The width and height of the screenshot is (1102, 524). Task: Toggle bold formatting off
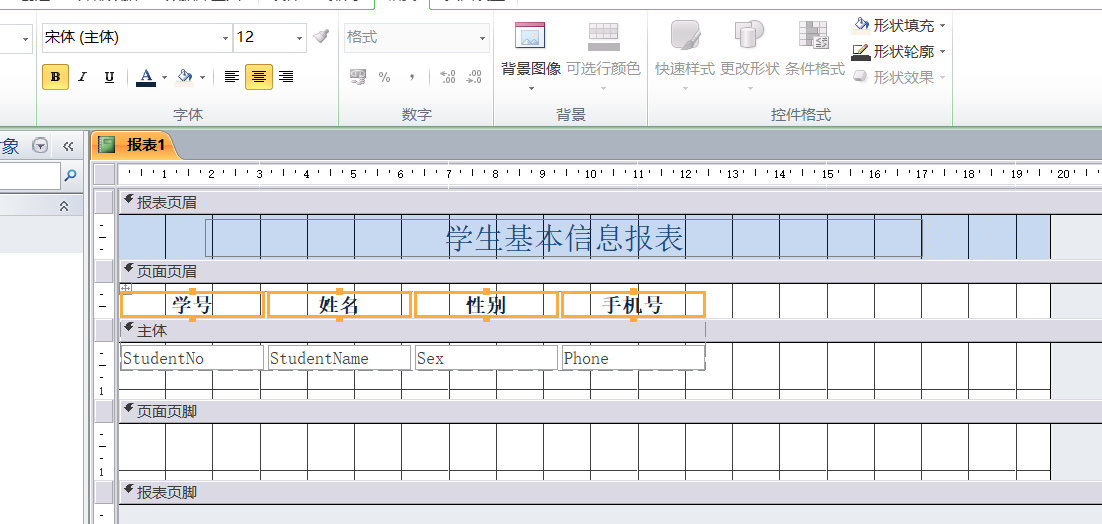(x=55, y=77)
